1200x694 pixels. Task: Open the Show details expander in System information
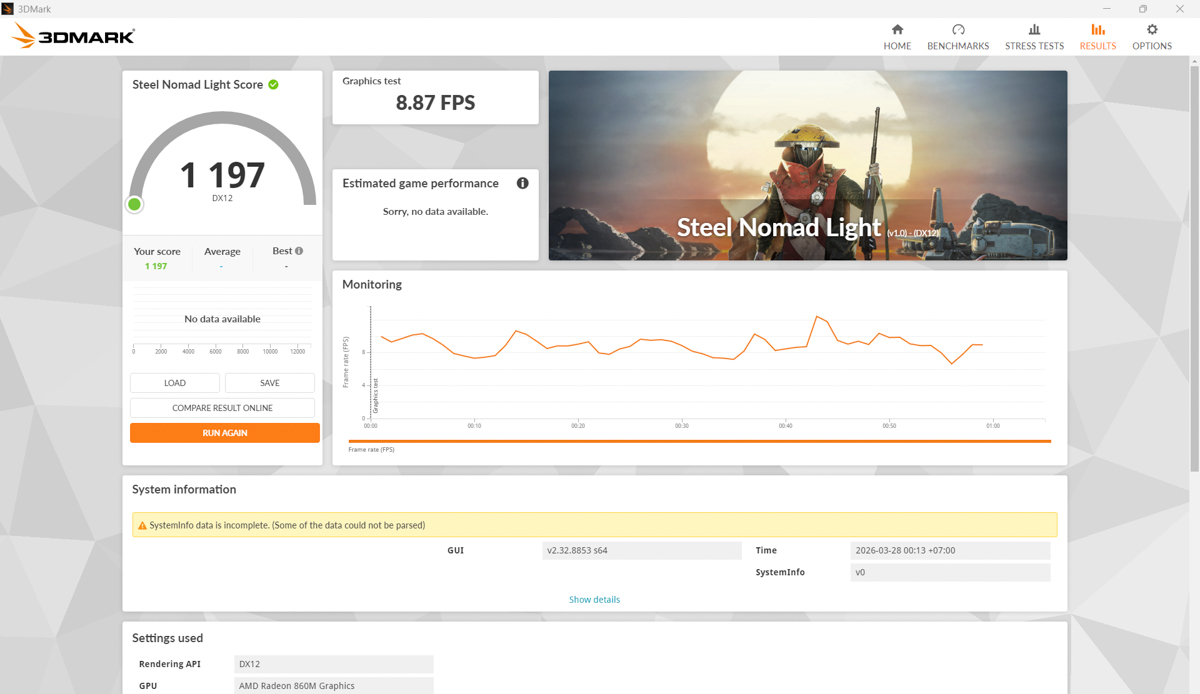pyautogui.click(x=594, y=599)
